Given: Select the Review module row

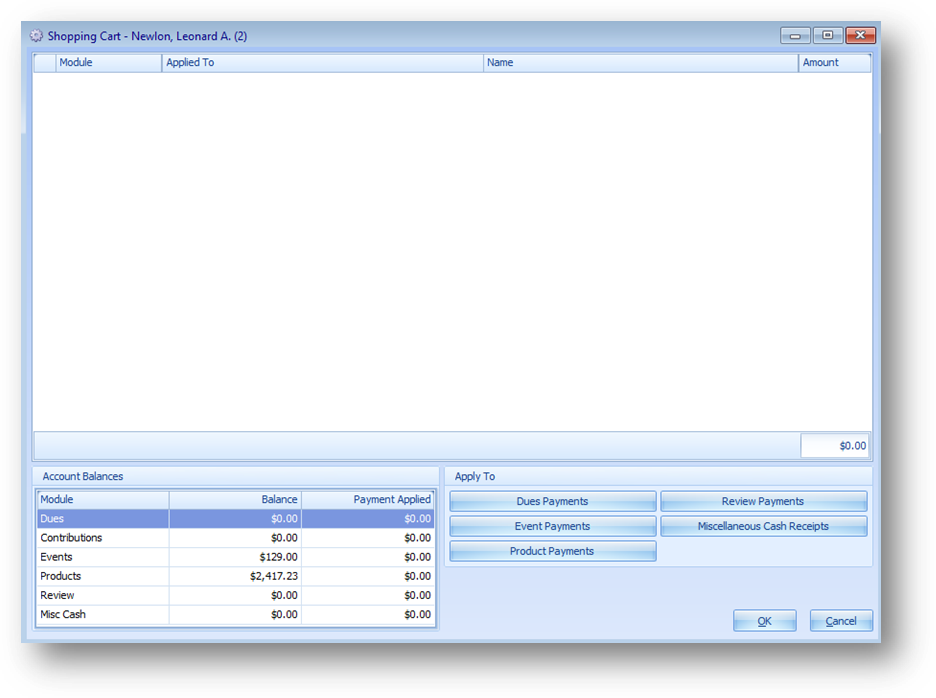Looking at the screenshot, I should click(236, 595).
